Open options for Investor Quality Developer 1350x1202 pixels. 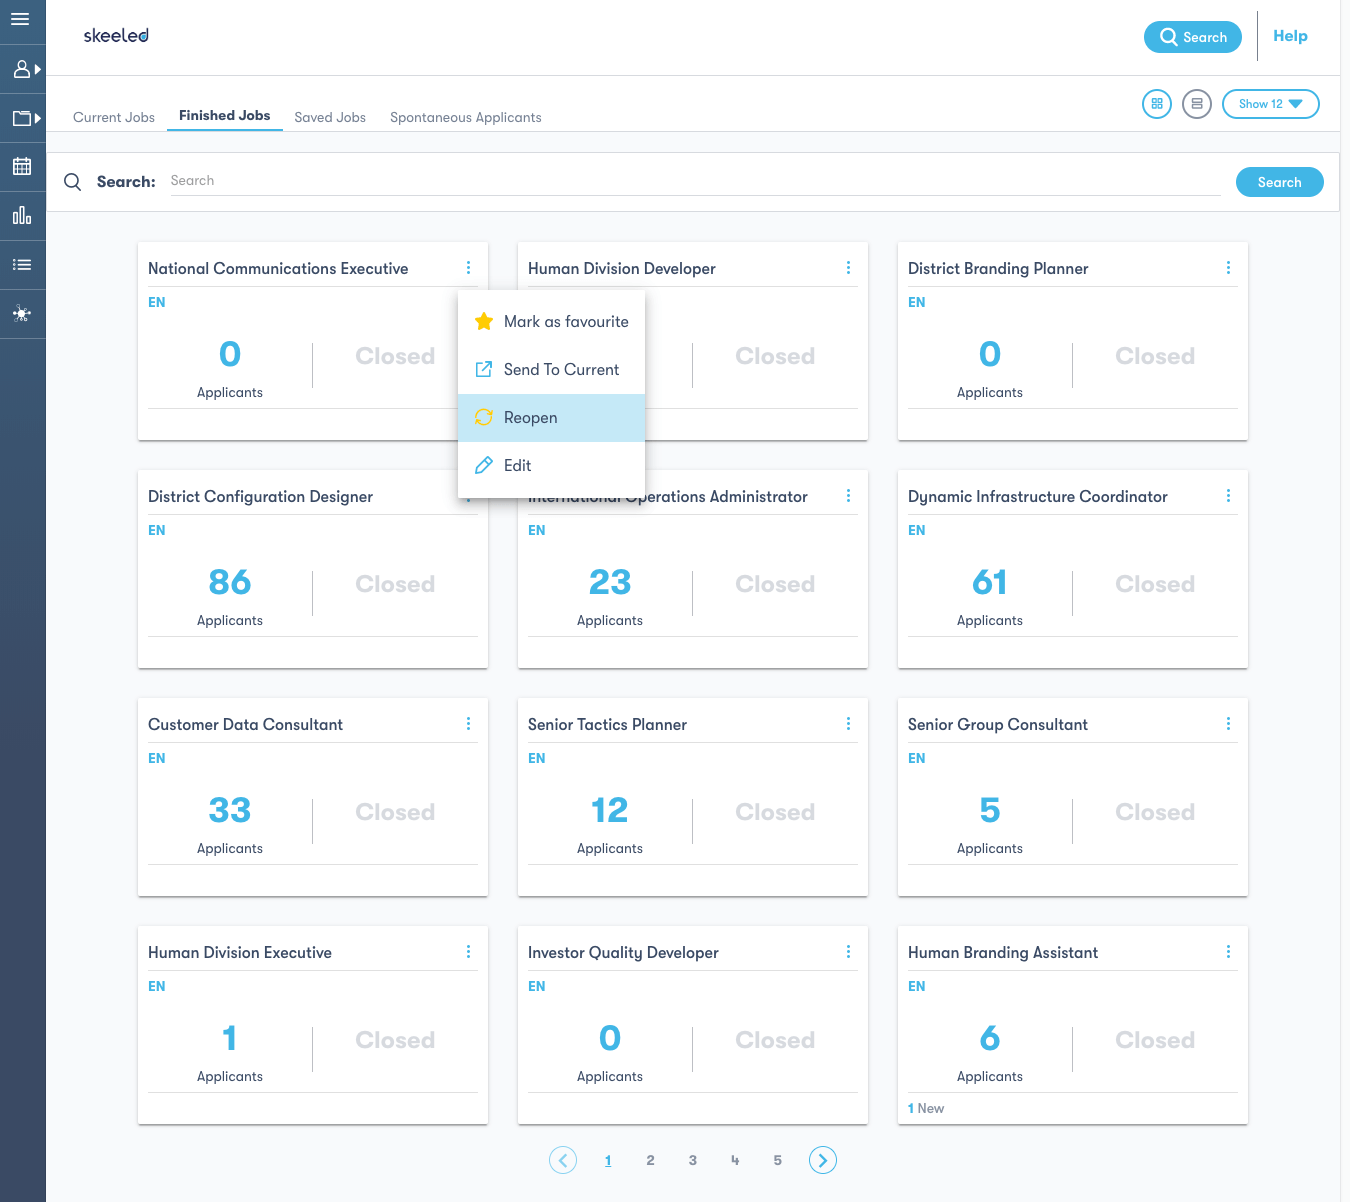pos(848,952)
